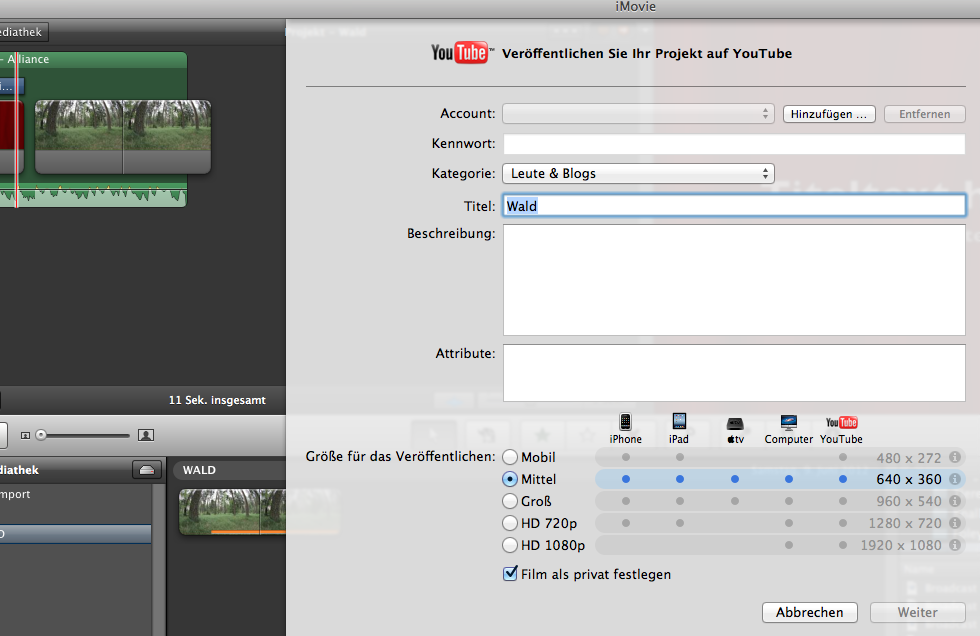Click the YouTube logo in dialog header
This screenshot has height=636, width=980.
click(x=462, y=53)
